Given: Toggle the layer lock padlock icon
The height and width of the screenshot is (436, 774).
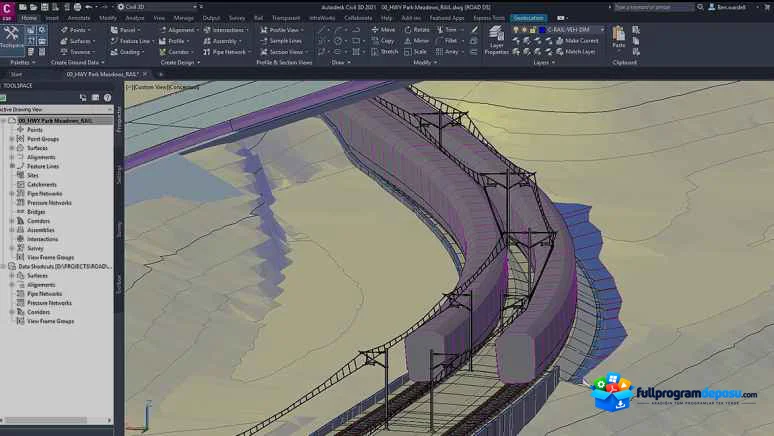Looking at the screenshot, I should 533,30.
